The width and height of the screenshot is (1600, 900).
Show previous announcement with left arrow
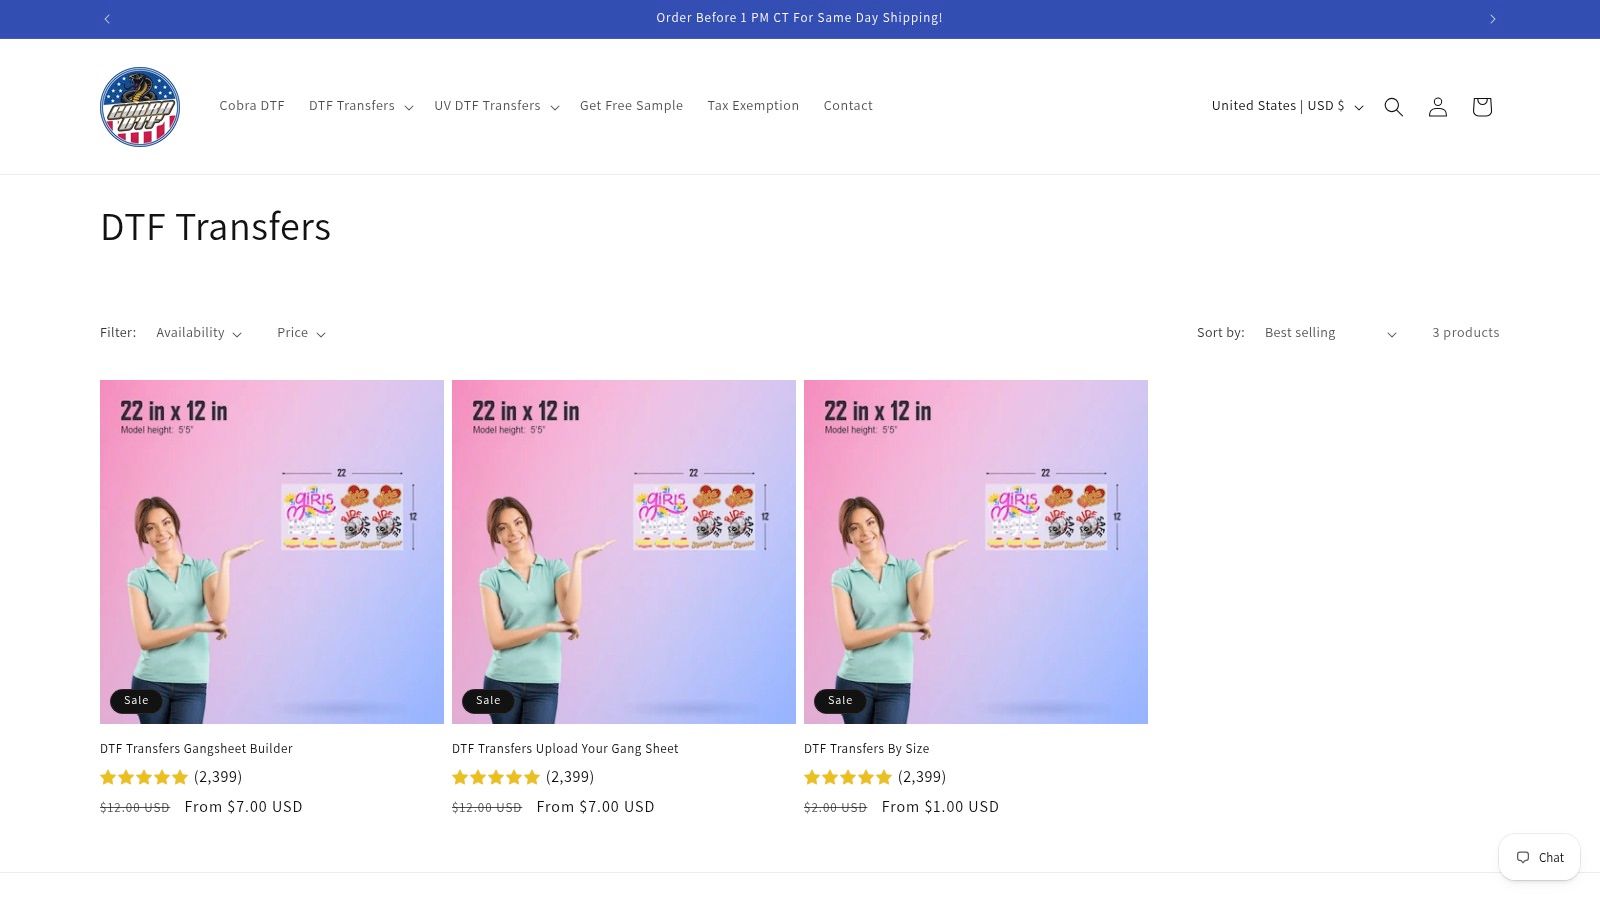coord(107,19)
